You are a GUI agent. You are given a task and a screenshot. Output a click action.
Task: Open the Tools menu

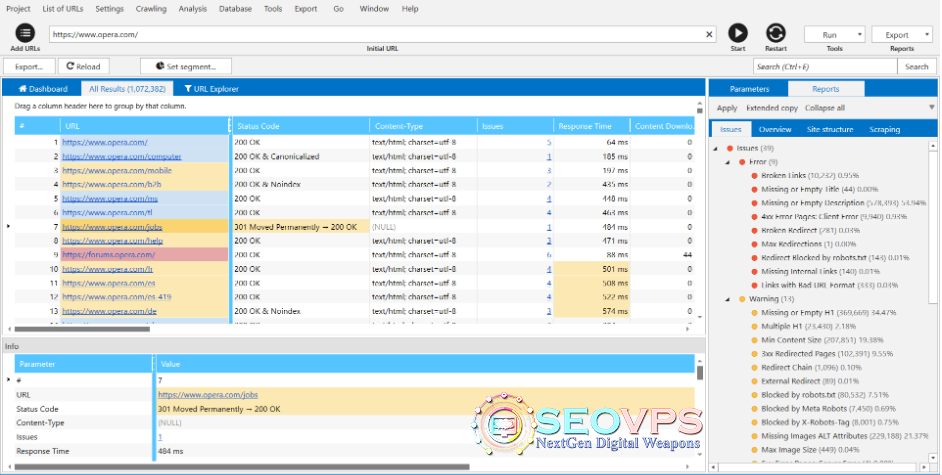273,9
